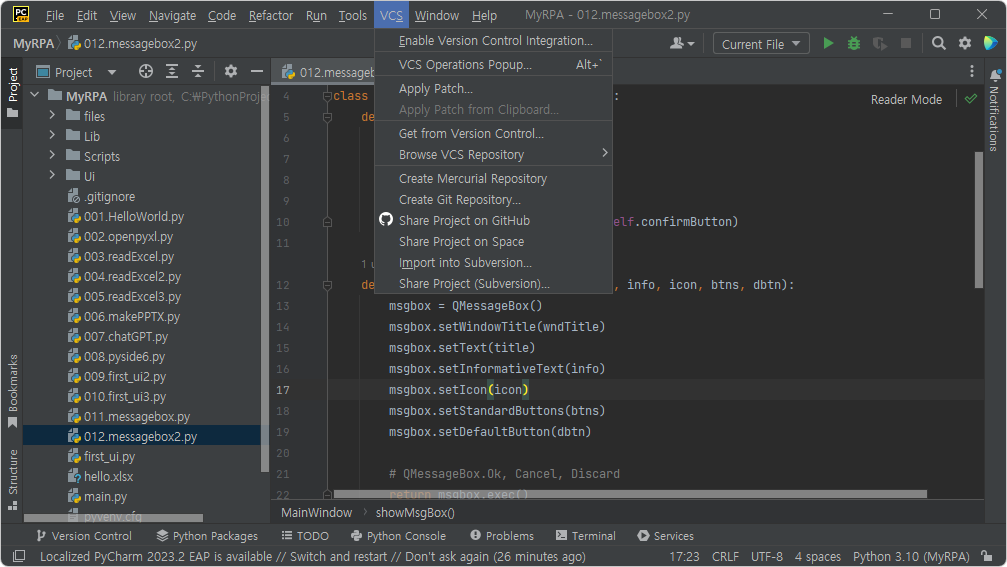Collapse the MyRPA root folder
1007x567 pixels.
35,96
